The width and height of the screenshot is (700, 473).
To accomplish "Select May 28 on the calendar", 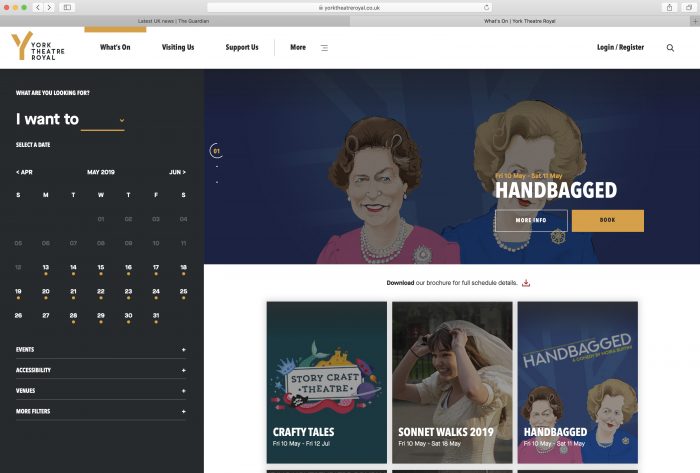I will pos(73,317).
